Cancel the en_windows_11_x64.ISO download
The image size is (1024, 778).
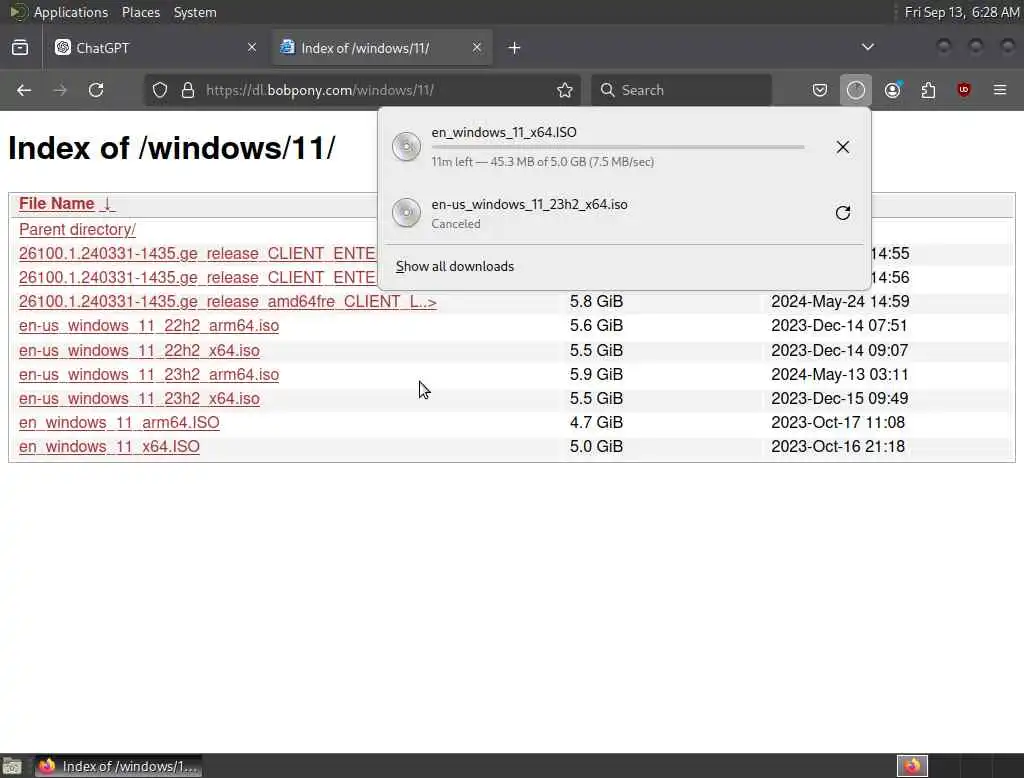(842, 147)
